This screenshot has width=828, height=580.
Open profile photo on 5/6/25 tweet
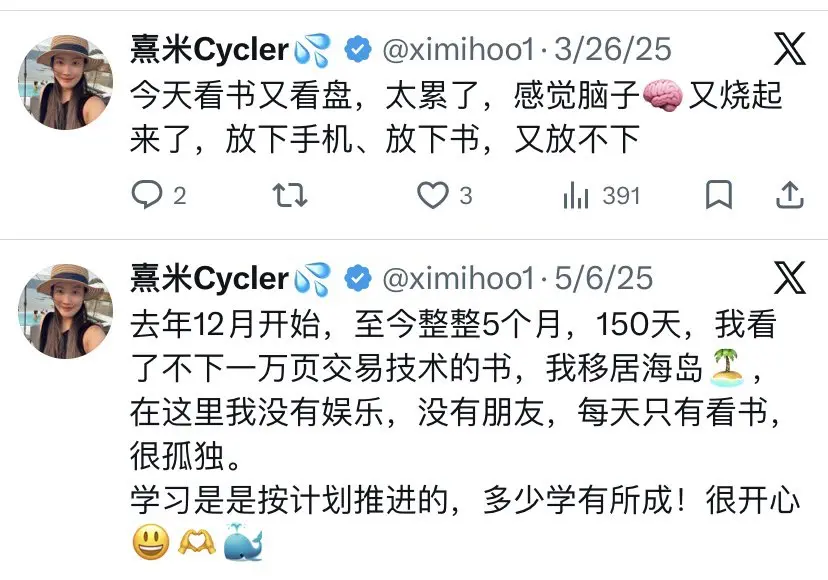pos(65,311)
